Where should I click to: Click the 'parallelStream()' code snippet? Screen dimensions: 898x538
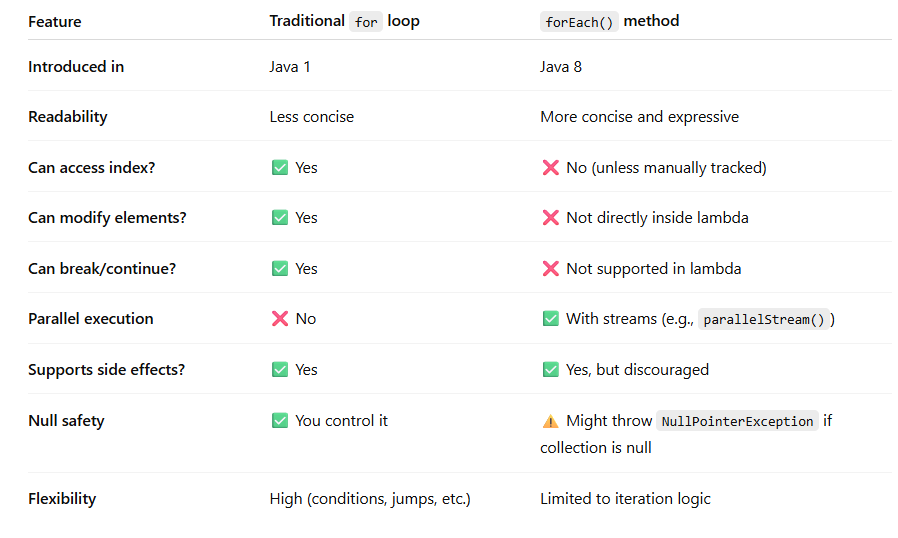pos(763,319)
